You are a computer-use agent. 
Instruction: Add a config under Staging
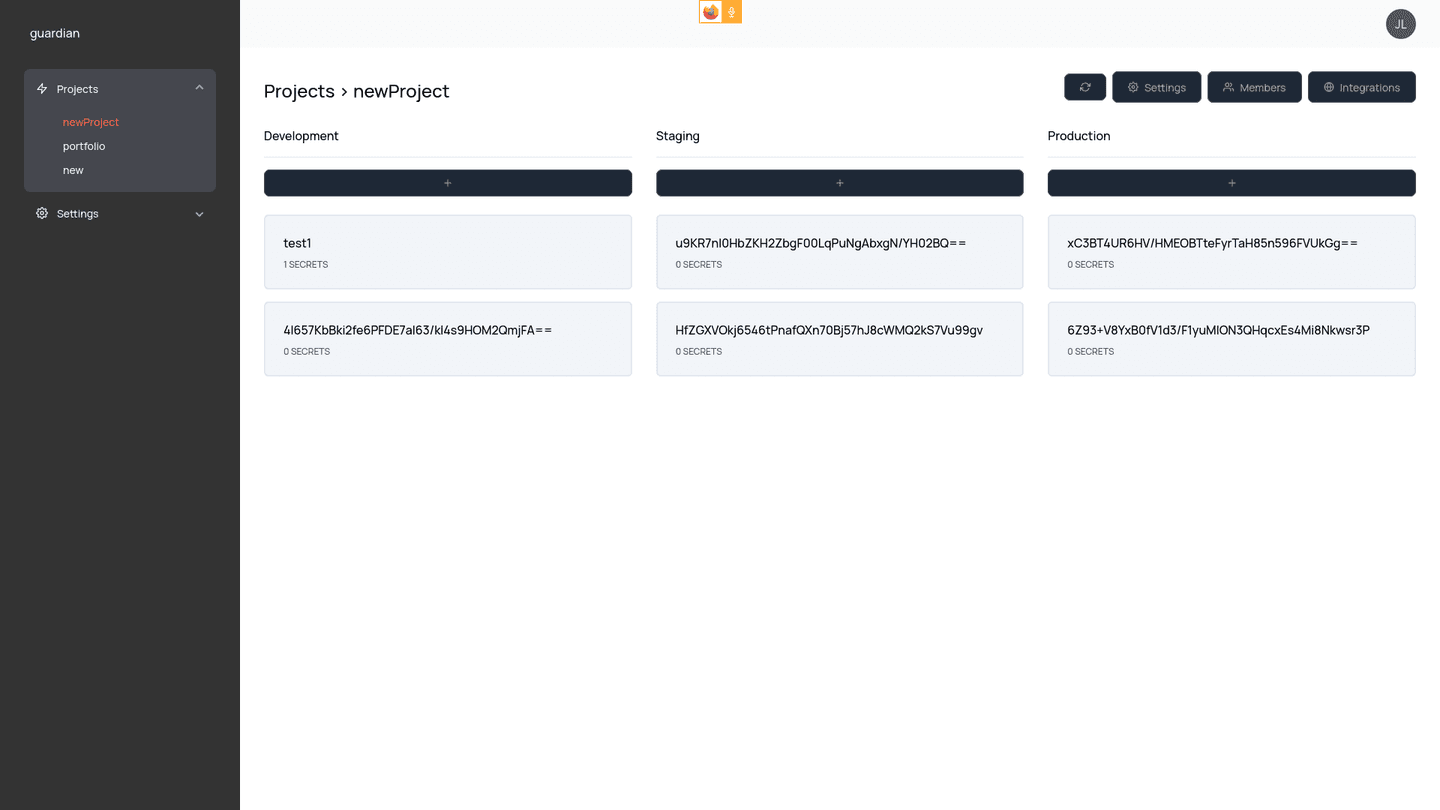pos(840,183)
